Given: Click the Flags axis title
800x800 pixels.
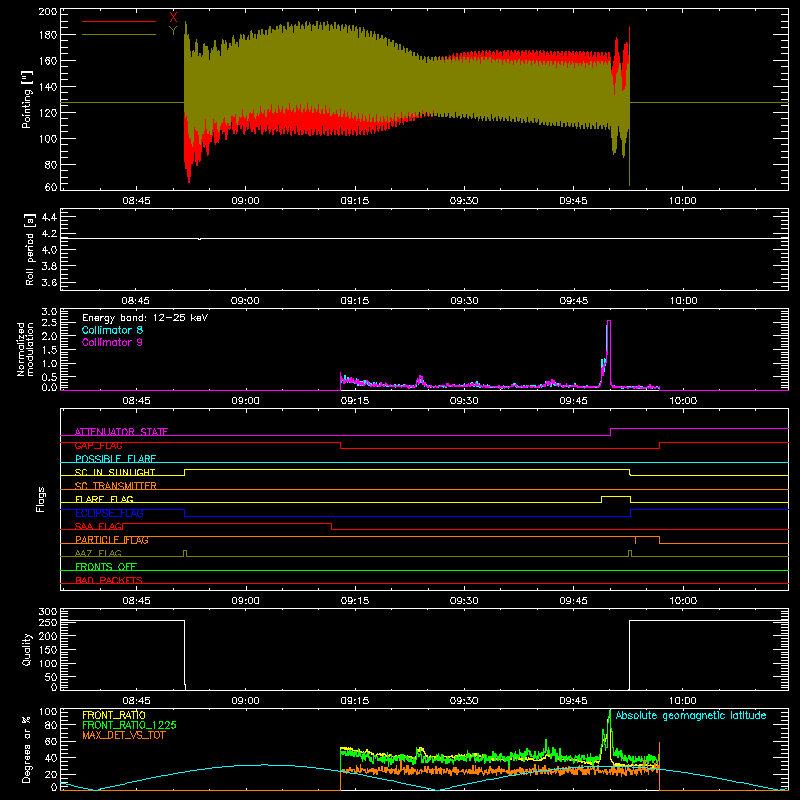Looking at the screenshot, I should pyautogui.click(x=40, y=499).
